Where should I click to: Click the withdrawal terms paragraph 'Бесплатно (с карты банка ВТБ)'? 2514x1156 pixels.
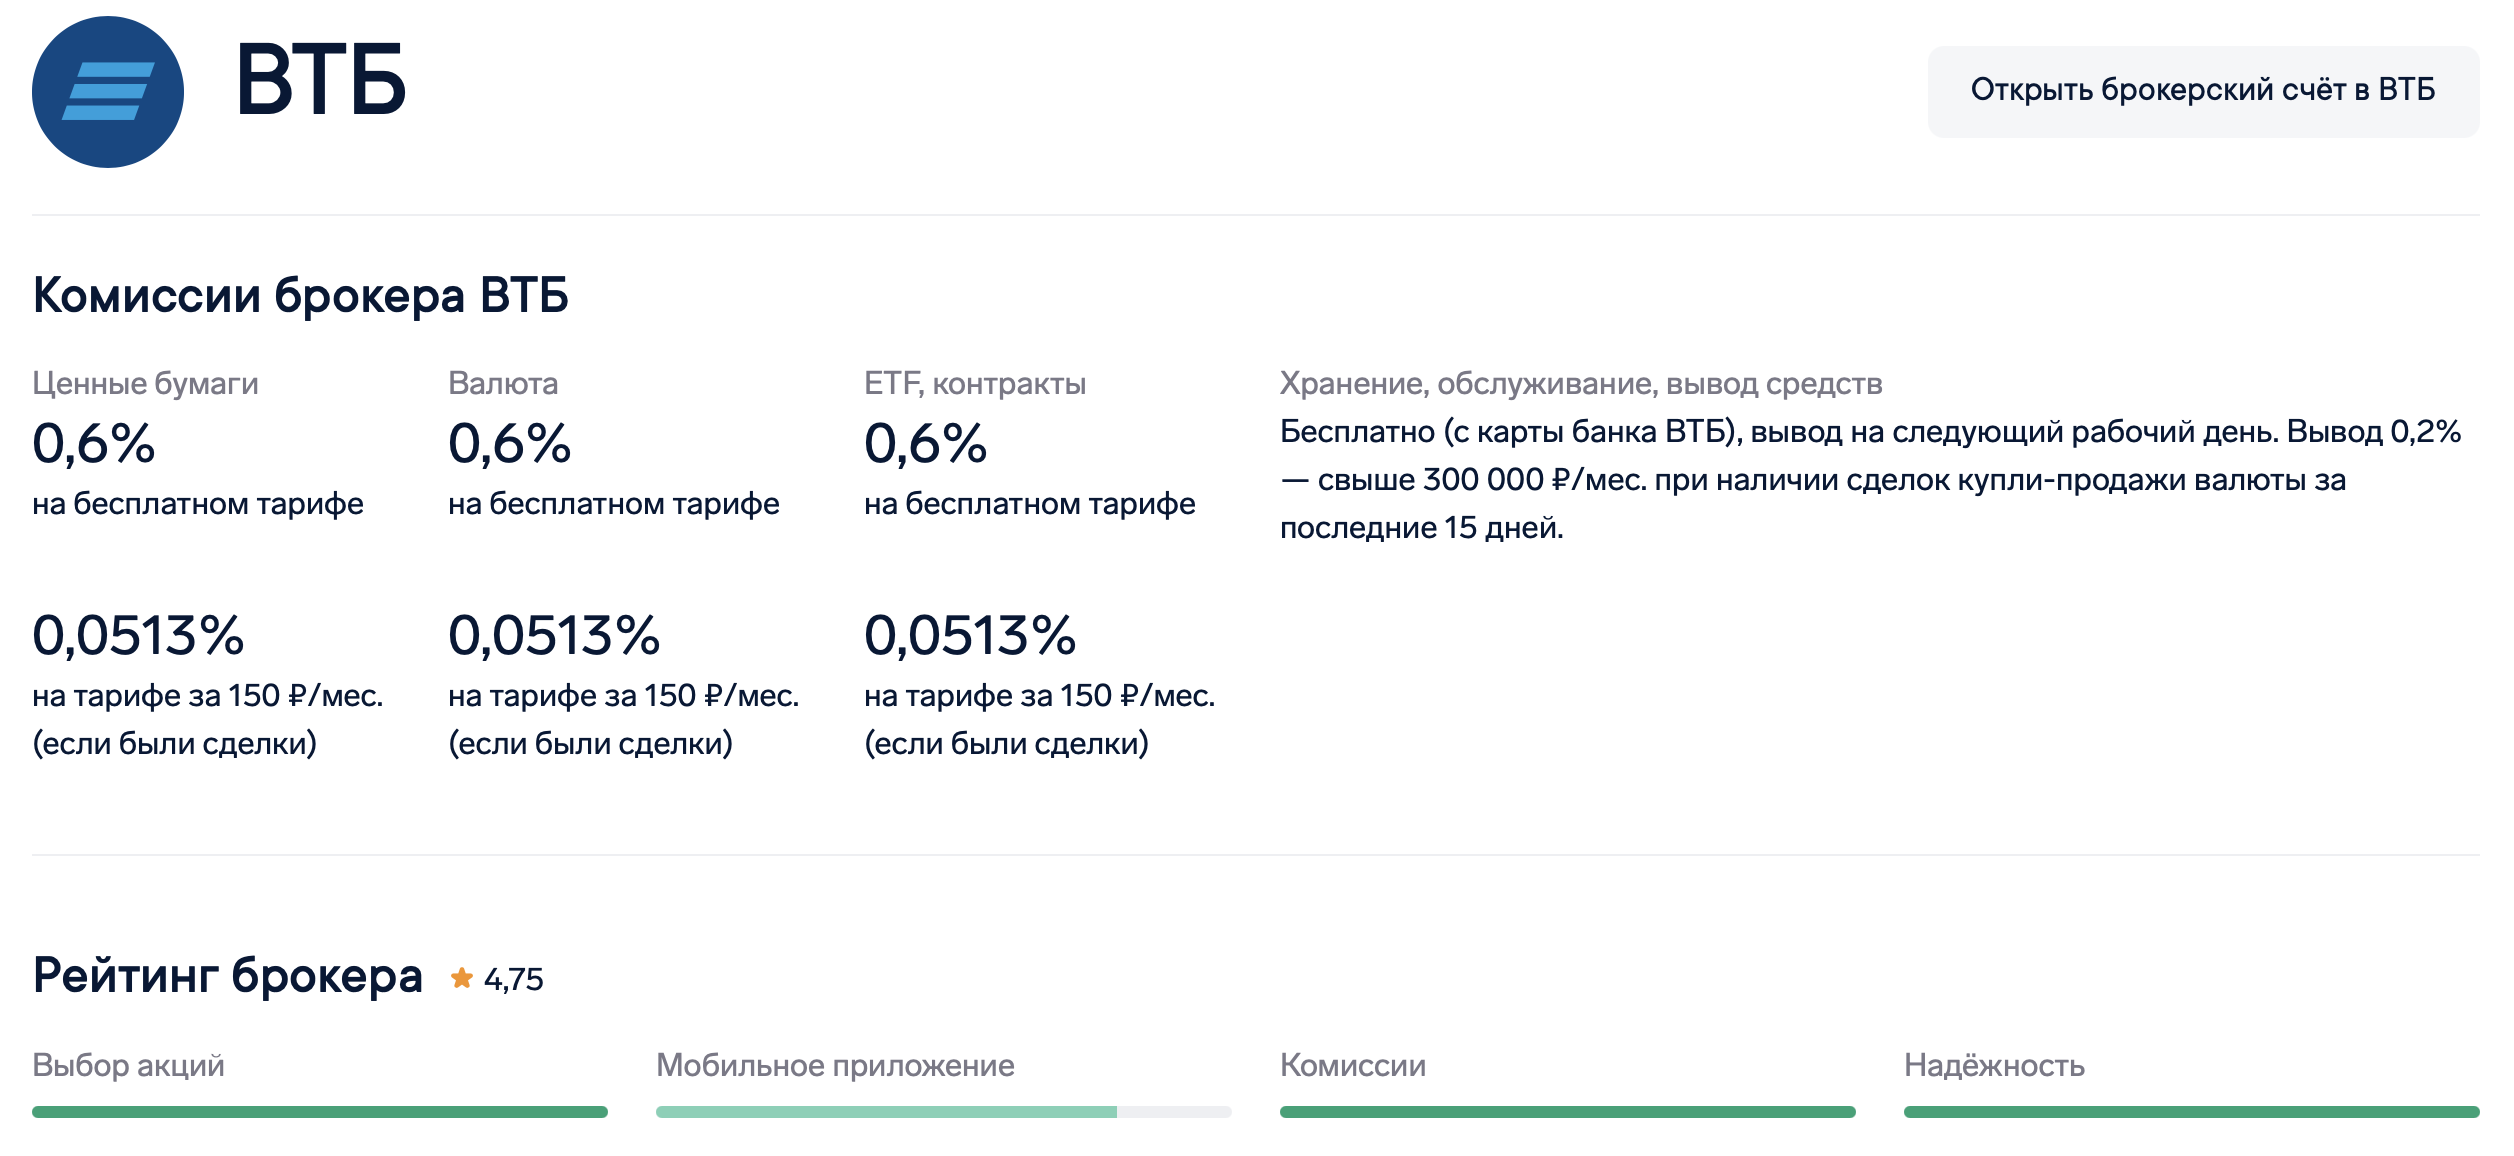(1870, 479)
